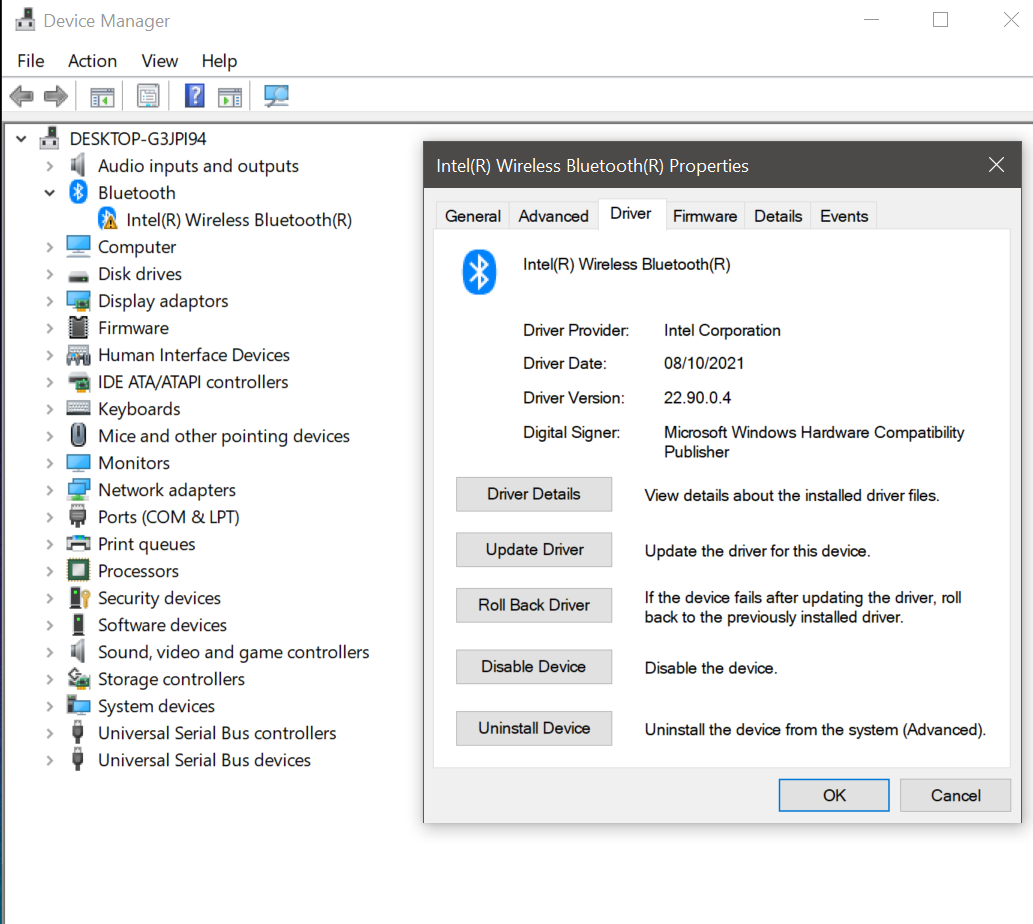
Task: Click the Intel Corporation provider text
Action: tap(722, 331)
